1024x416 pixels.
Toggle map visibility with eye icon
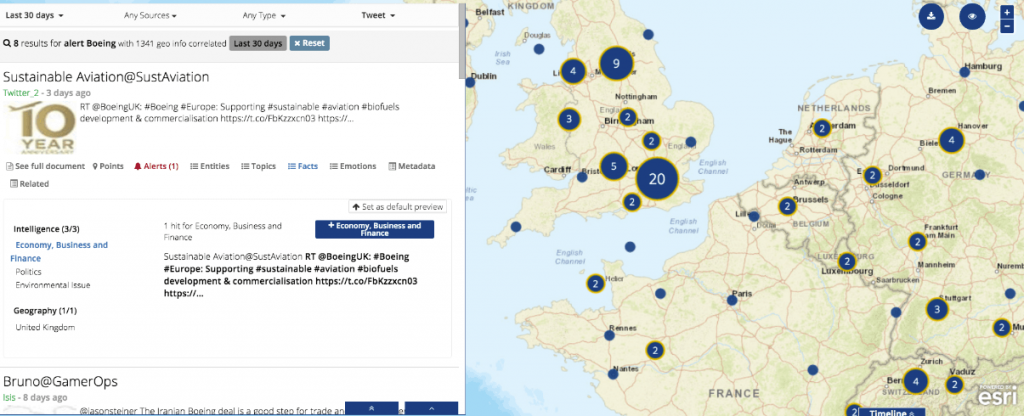(x=972, y=17)
